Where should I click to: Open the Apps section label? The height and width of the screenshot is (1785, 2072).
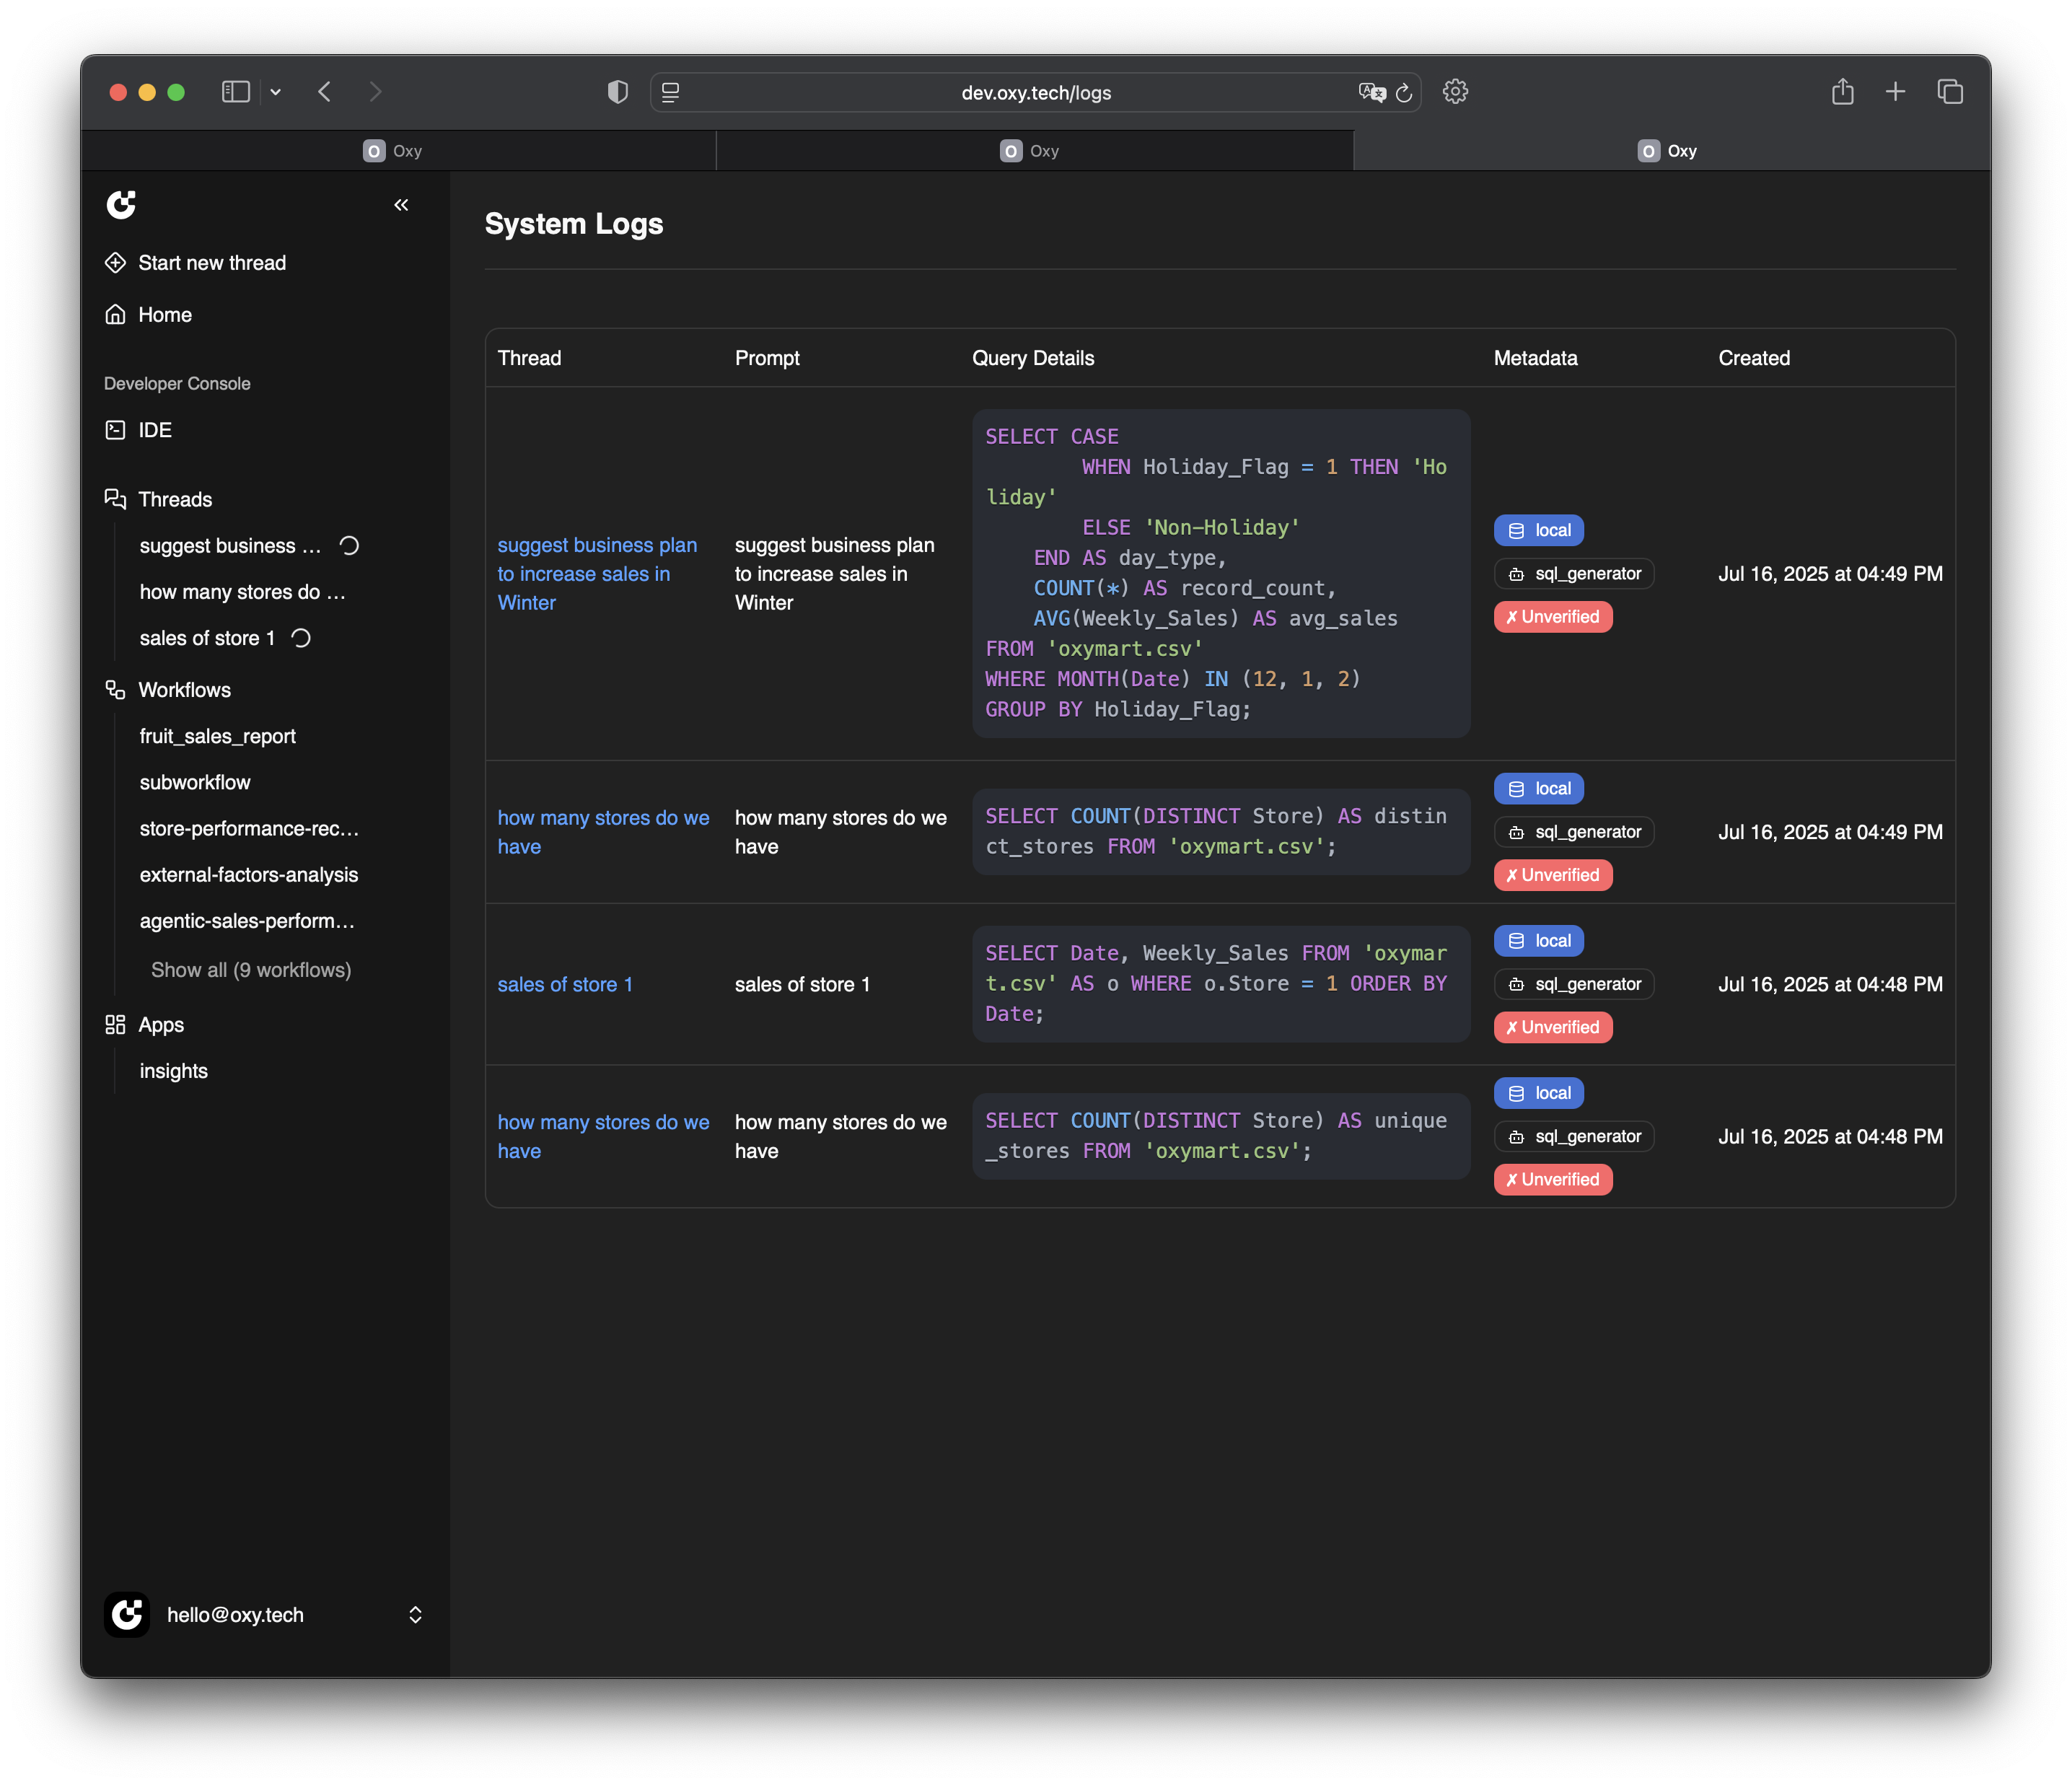[161, 1025]
